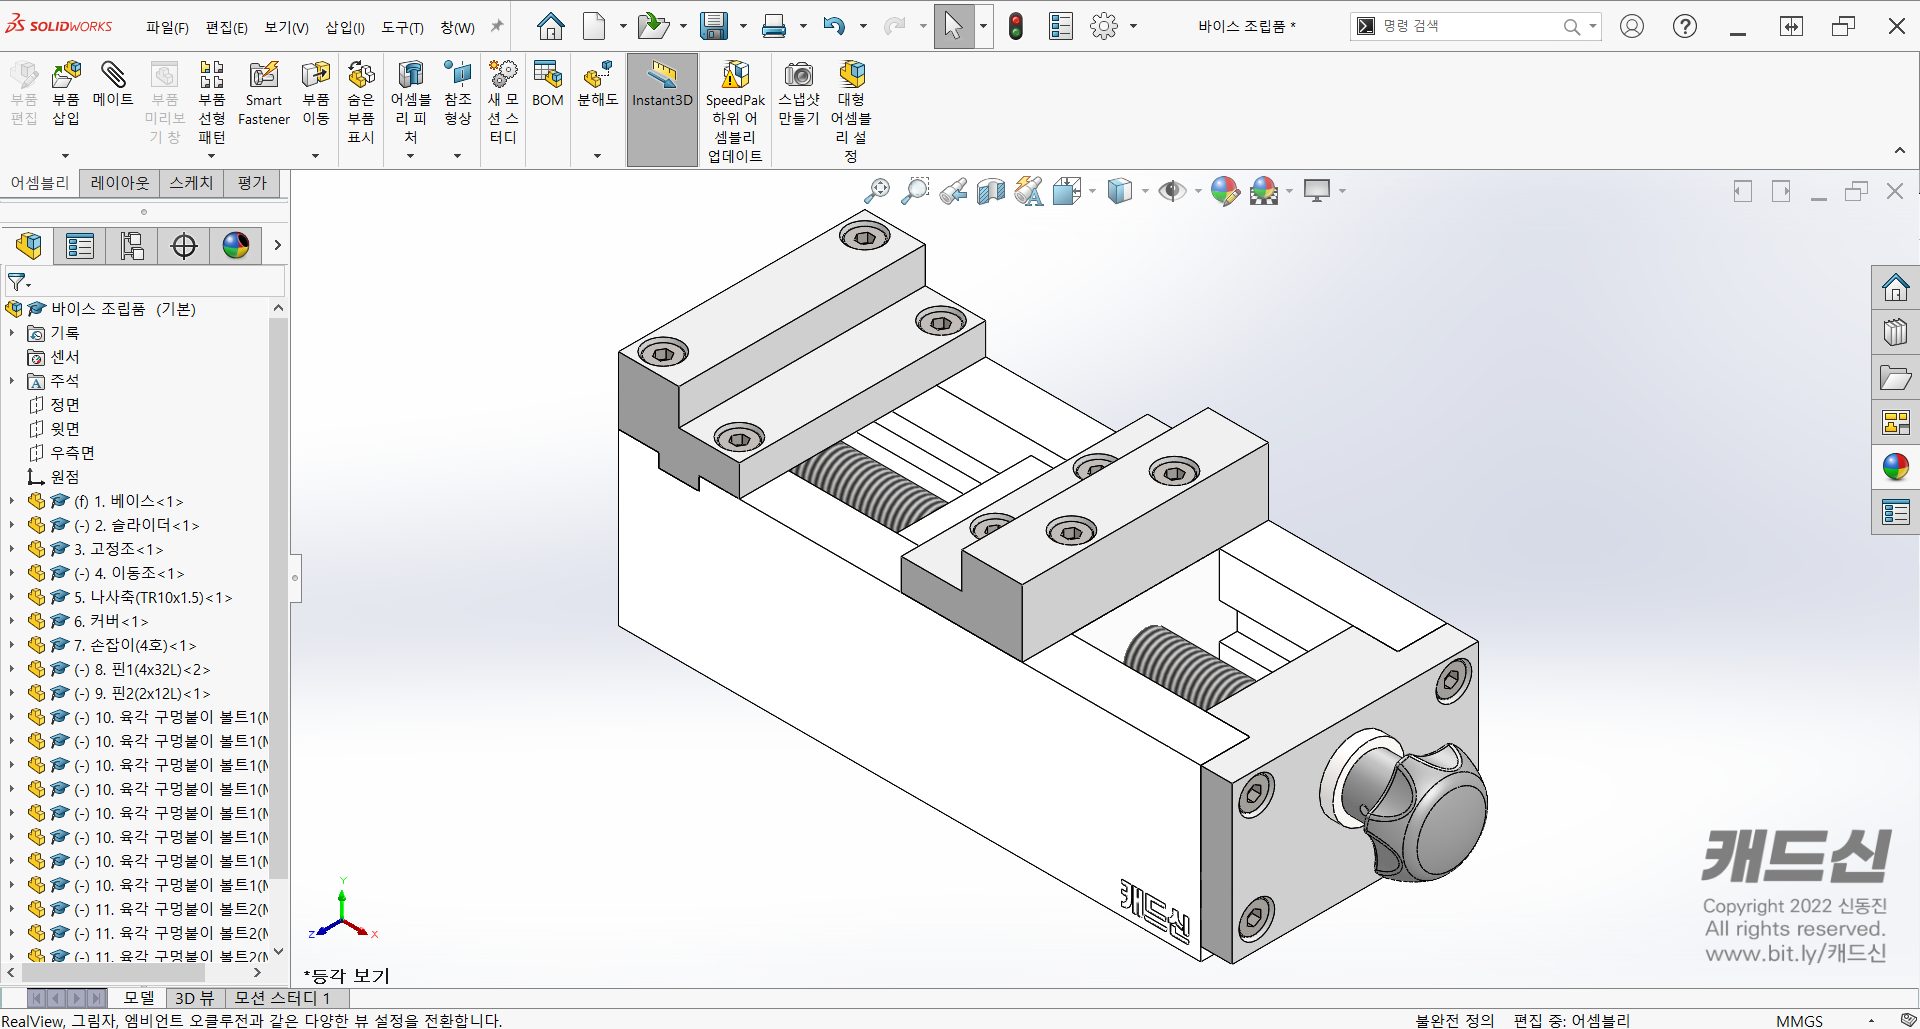Screen dimensions: 1920x1029
Task: Click the MMGS units status entry
Action: click(x=1799, y=1020)
